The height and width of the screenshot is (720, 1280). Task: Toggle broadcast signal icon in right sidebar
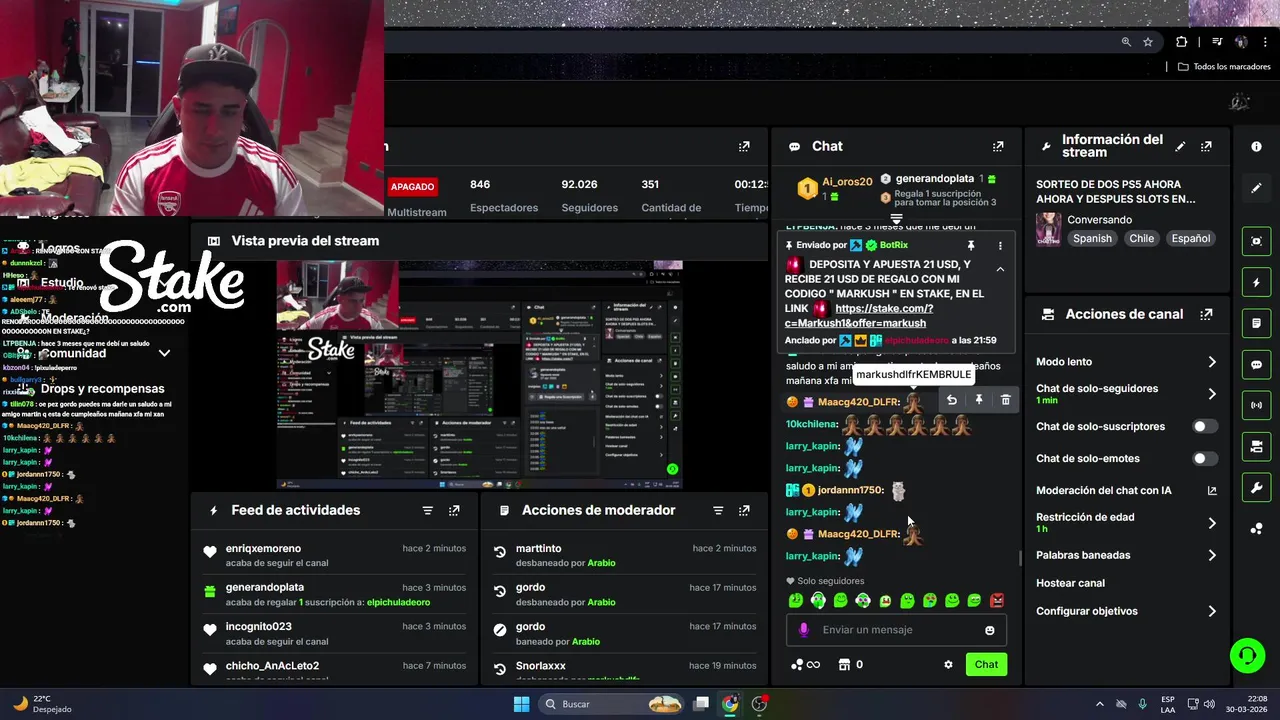1256,406
